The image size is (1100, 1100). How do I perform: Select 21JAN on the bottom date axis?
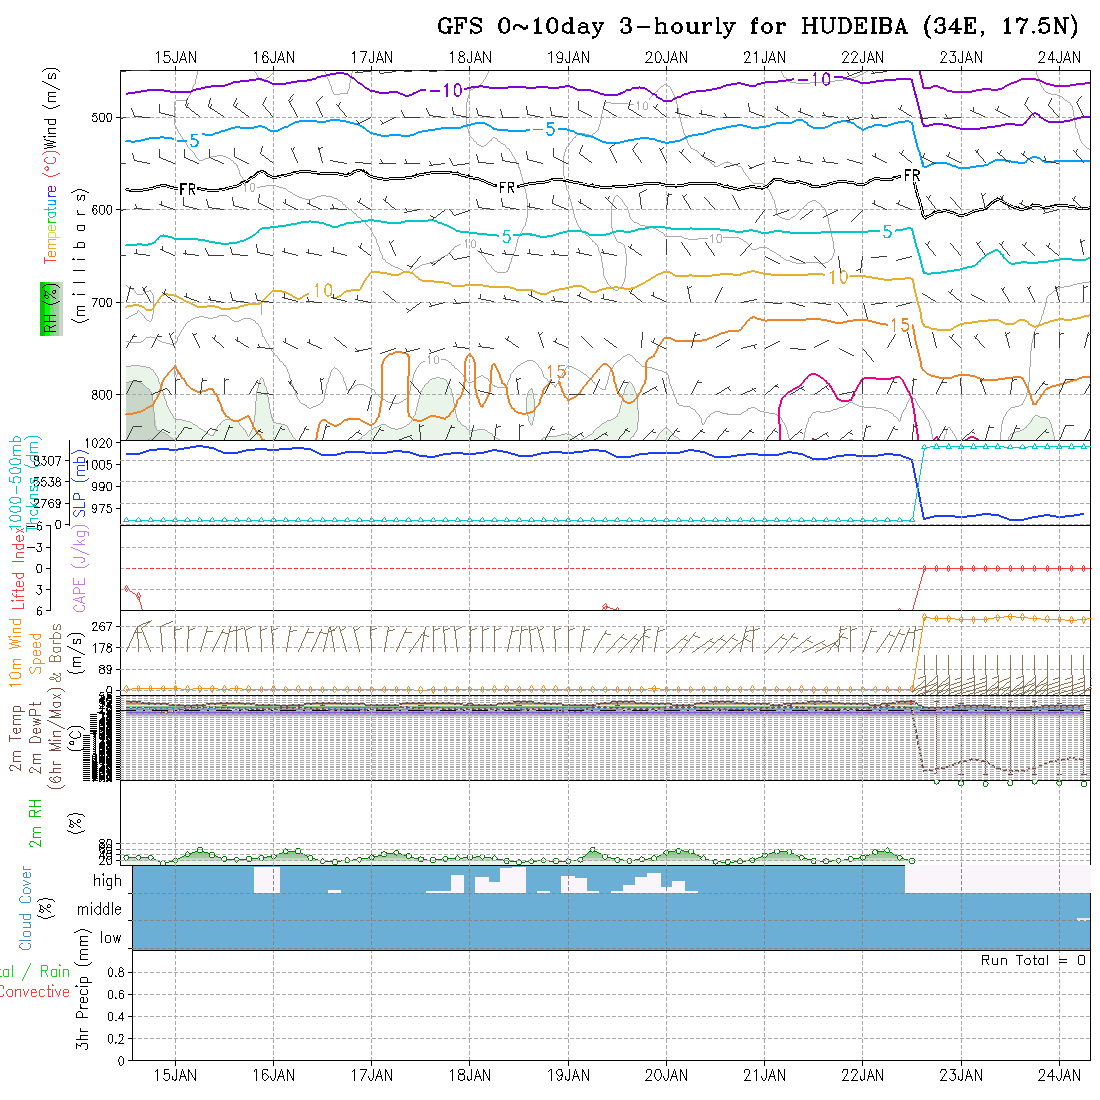(x=764, y=1075)
